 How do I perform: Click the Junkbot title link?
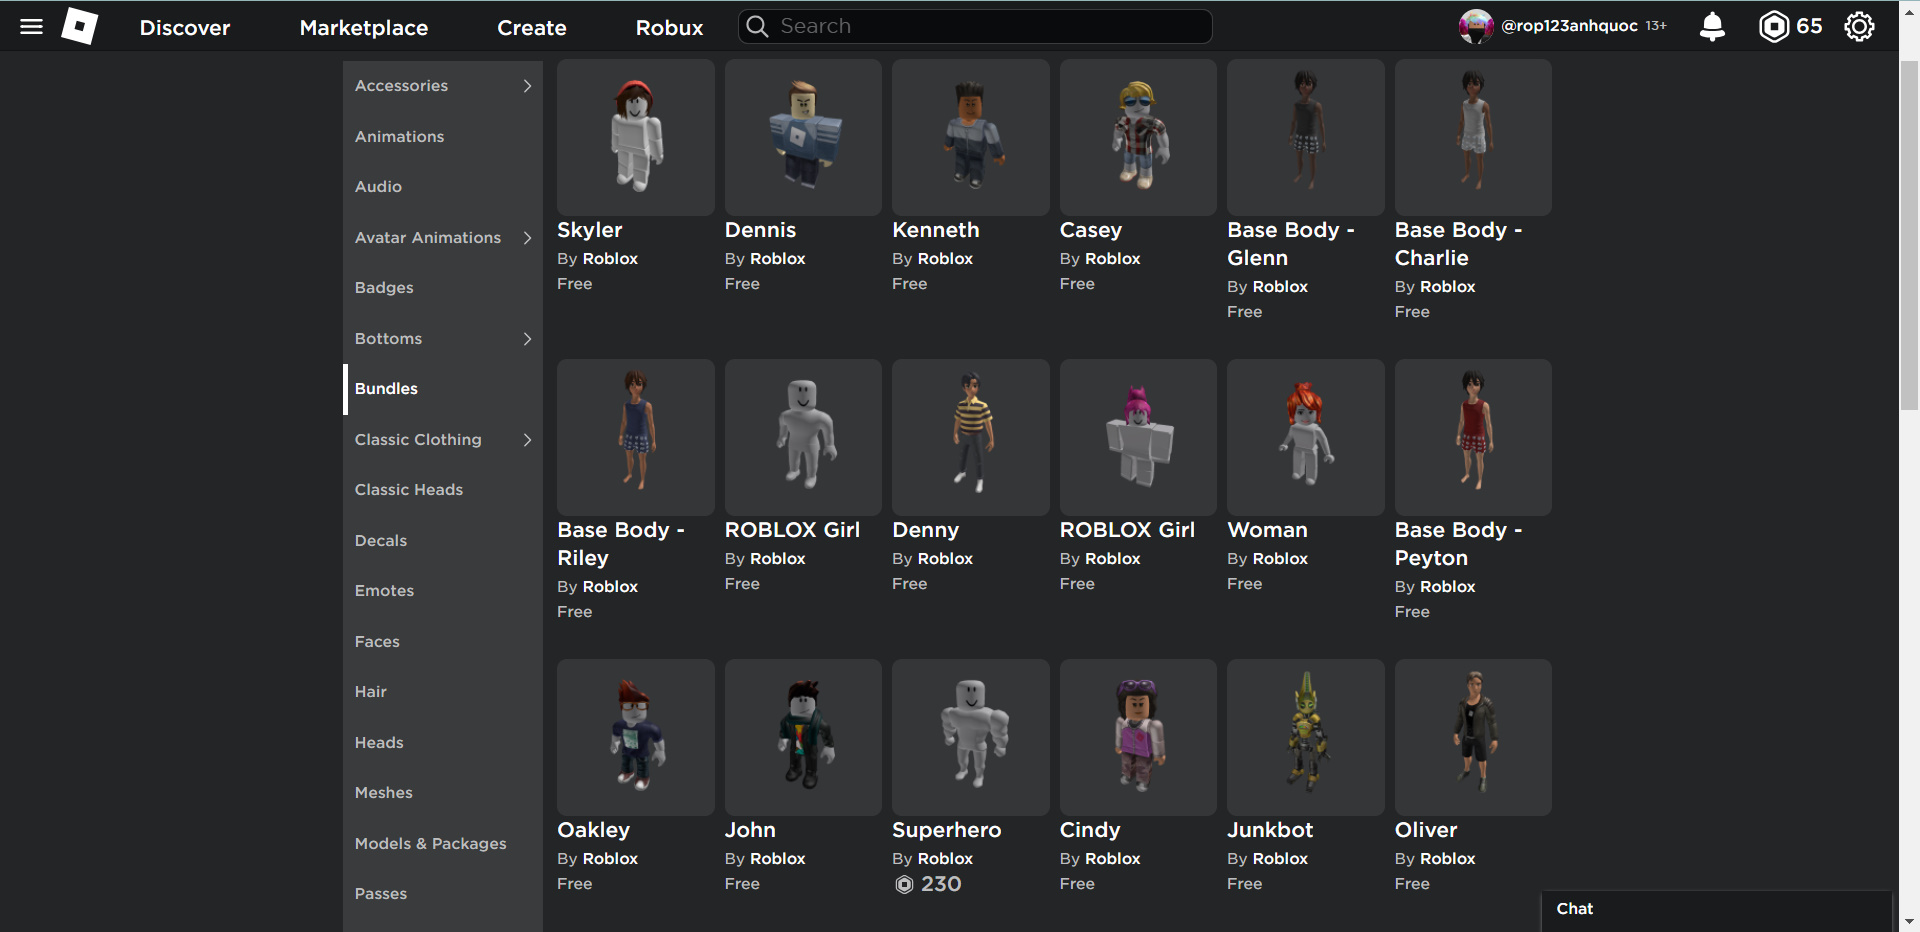(1270, 830)
